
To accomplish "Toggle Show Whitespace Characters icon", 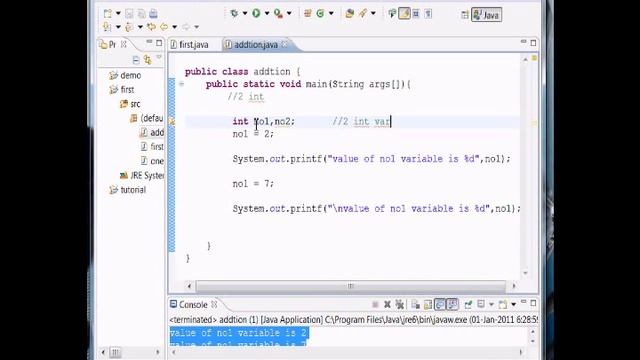I will [x=428, y=14].
